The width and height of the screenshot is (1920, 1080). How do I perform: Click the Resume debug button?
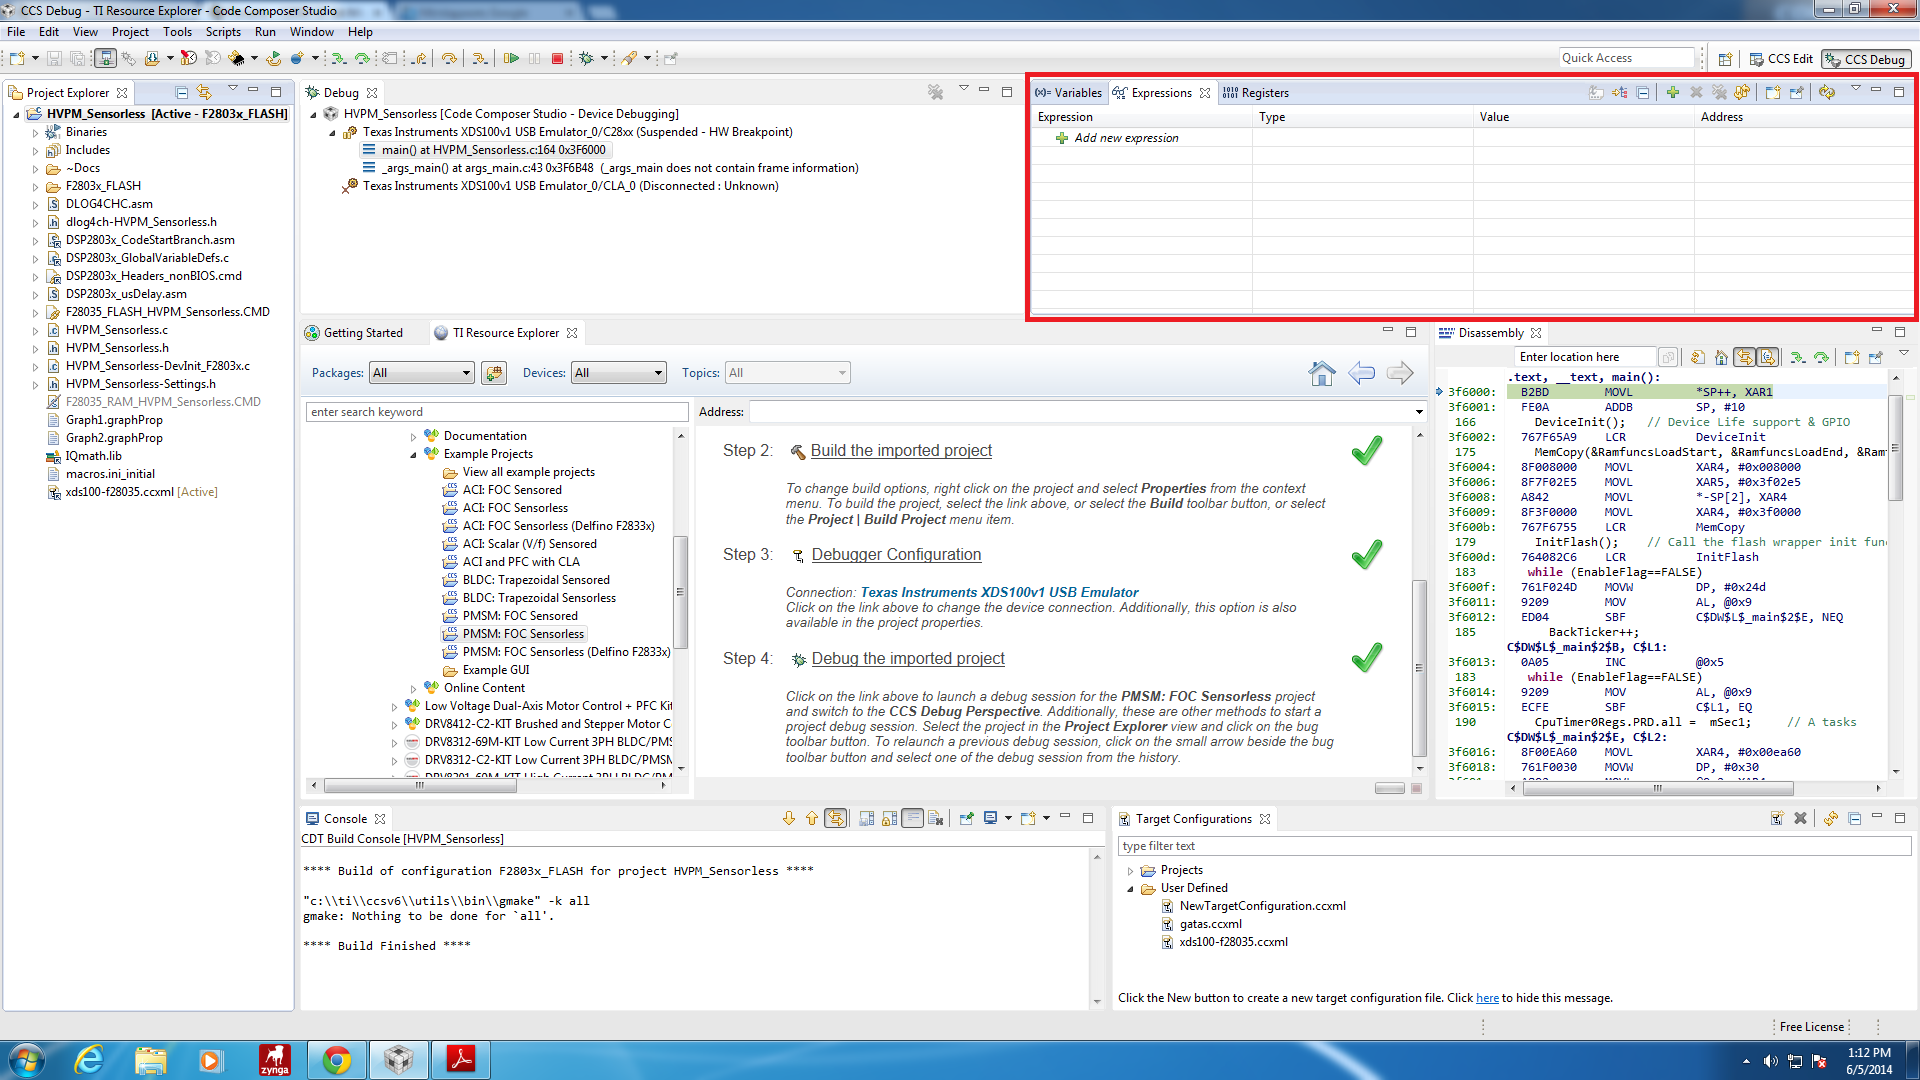[512, 58]
